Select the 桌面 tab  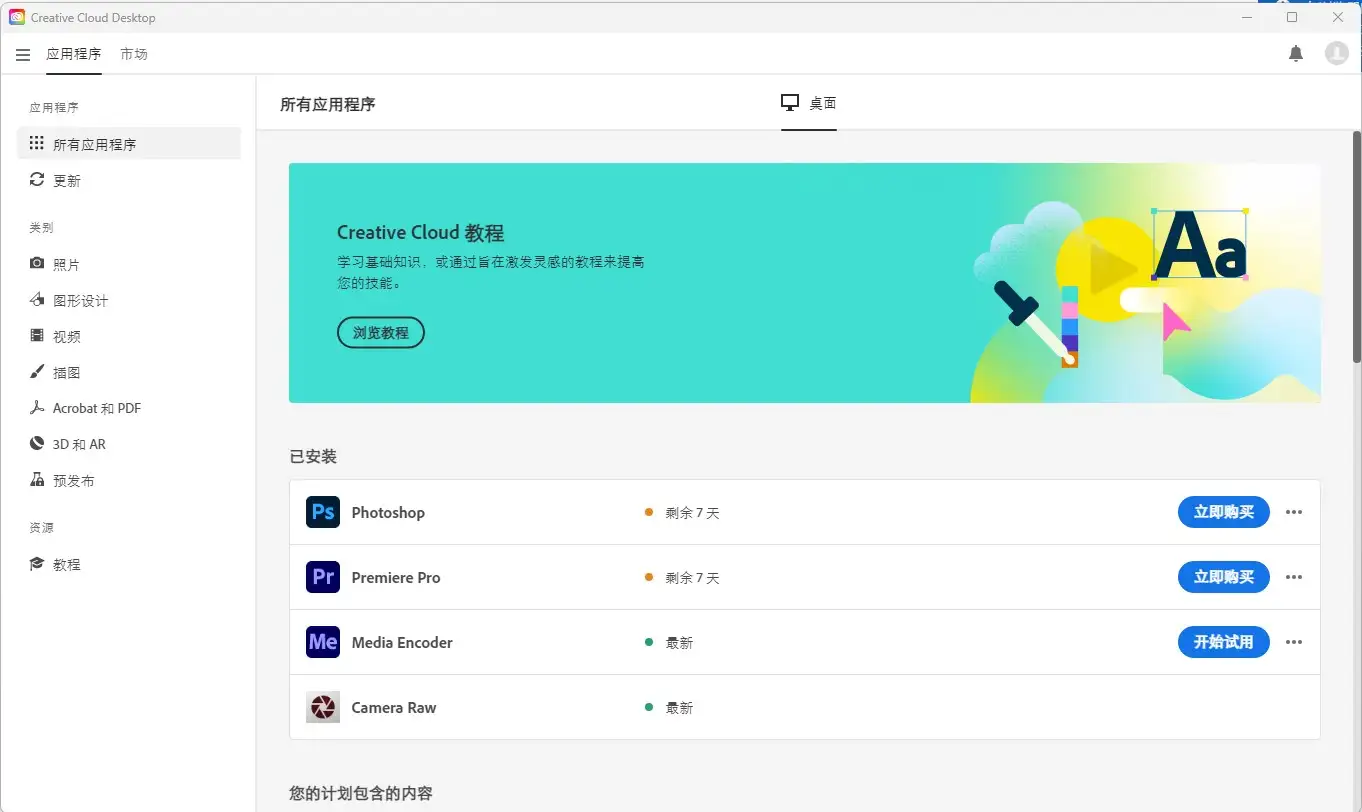[808, 102]
